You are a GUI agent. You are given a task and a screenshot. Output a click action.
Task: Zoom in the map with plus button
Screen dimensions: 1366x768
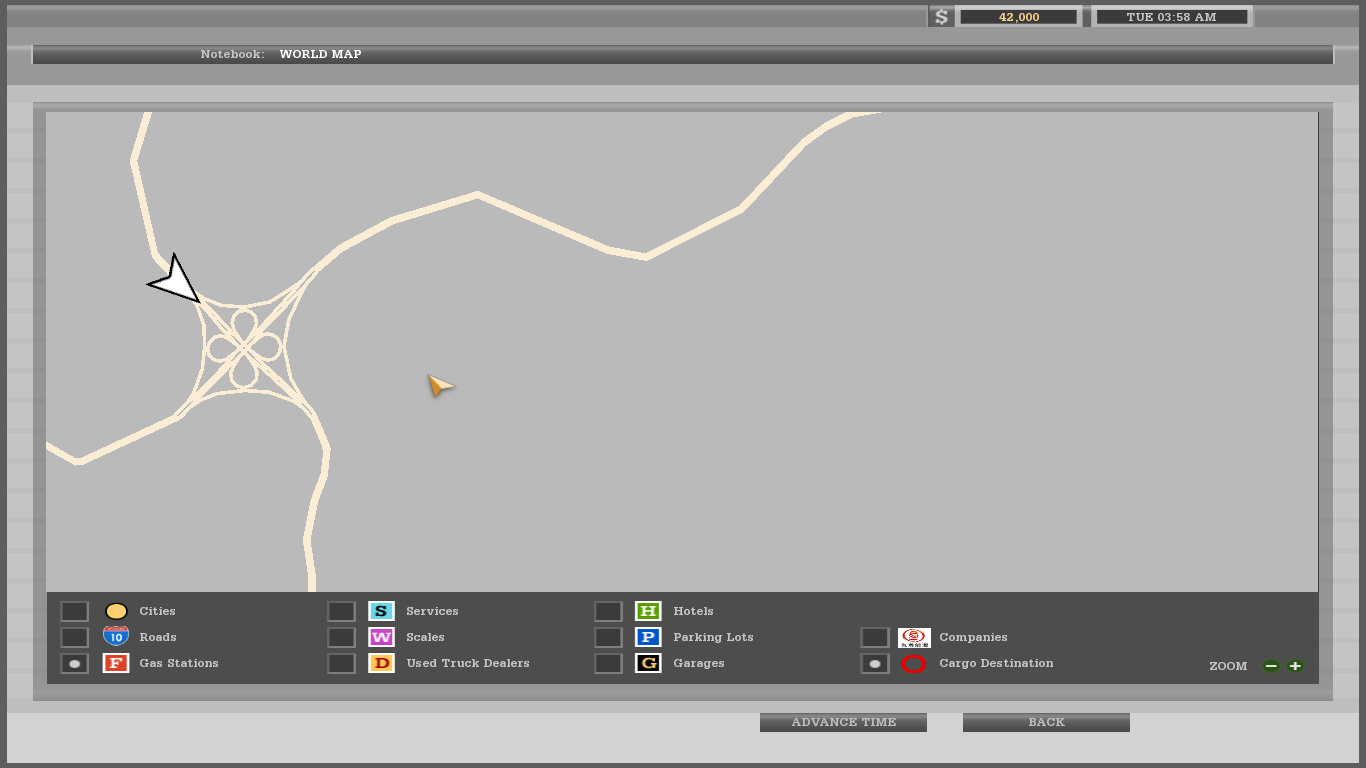[1295, 666]
